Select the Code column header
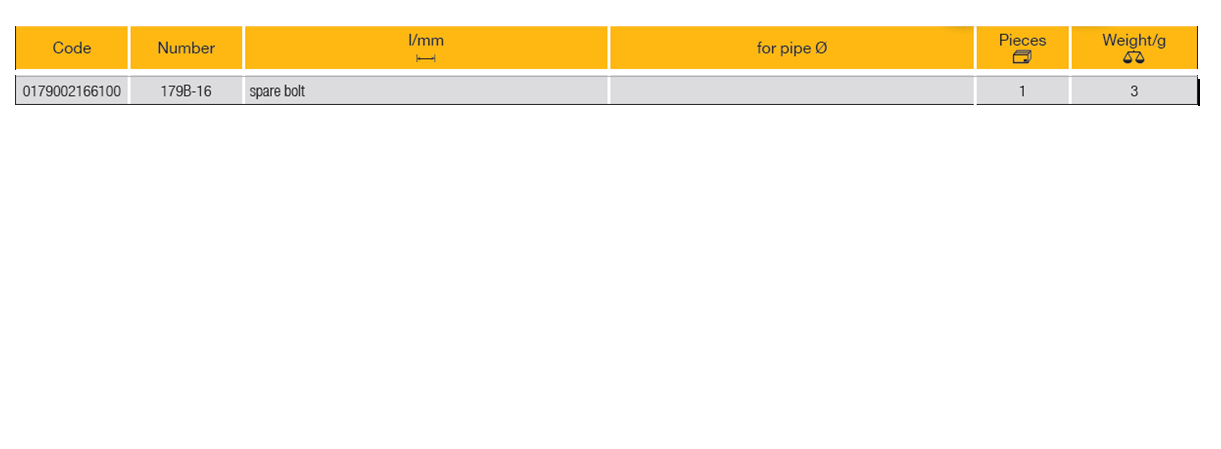The image size is (1221, 449). pyautogui.click(x=72, y=48)
